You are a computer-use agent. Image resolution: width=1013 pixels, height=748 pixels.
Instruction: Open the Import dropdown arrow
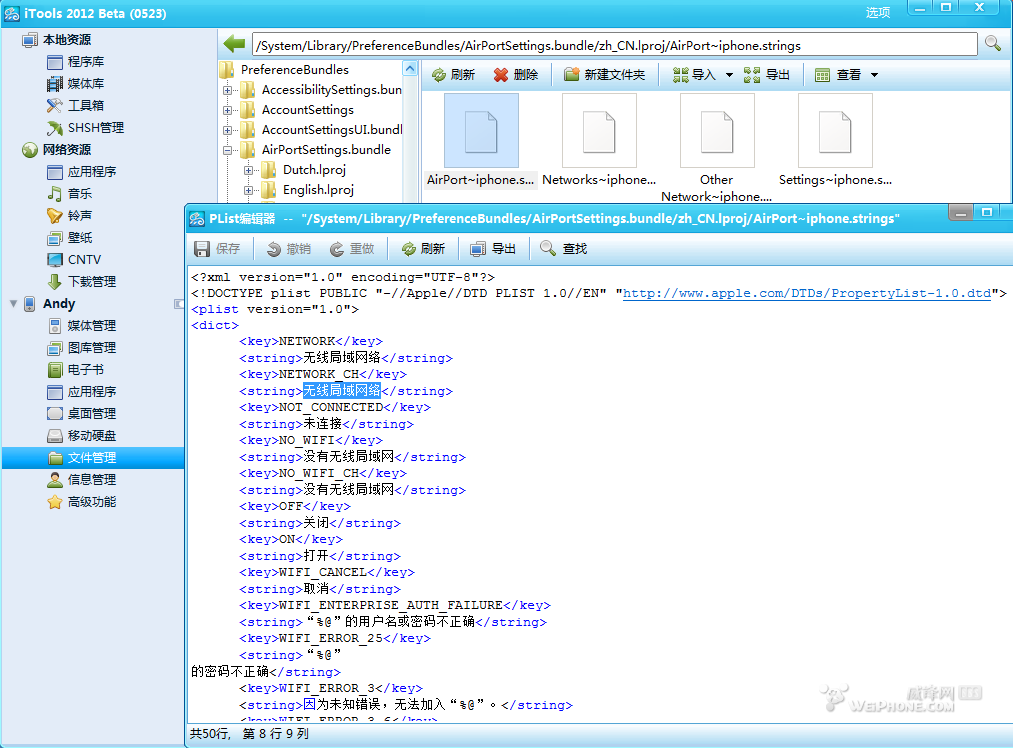[729, 75]
